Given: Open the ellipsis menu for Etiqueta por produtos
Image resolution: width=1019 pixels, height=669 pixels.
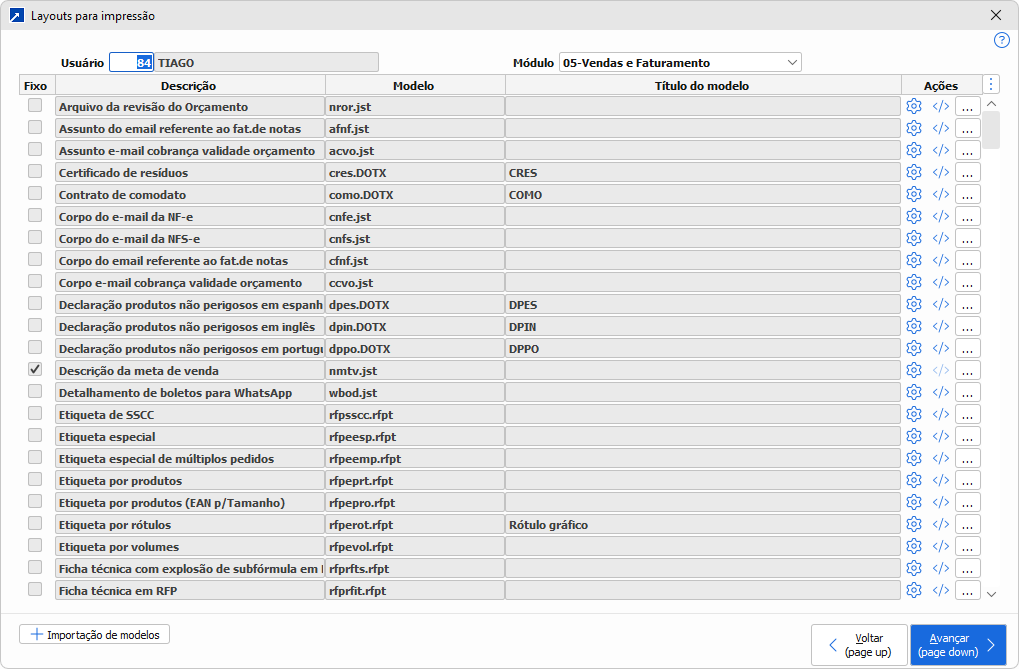Looking at the screenshot, I should coord(967,480).
